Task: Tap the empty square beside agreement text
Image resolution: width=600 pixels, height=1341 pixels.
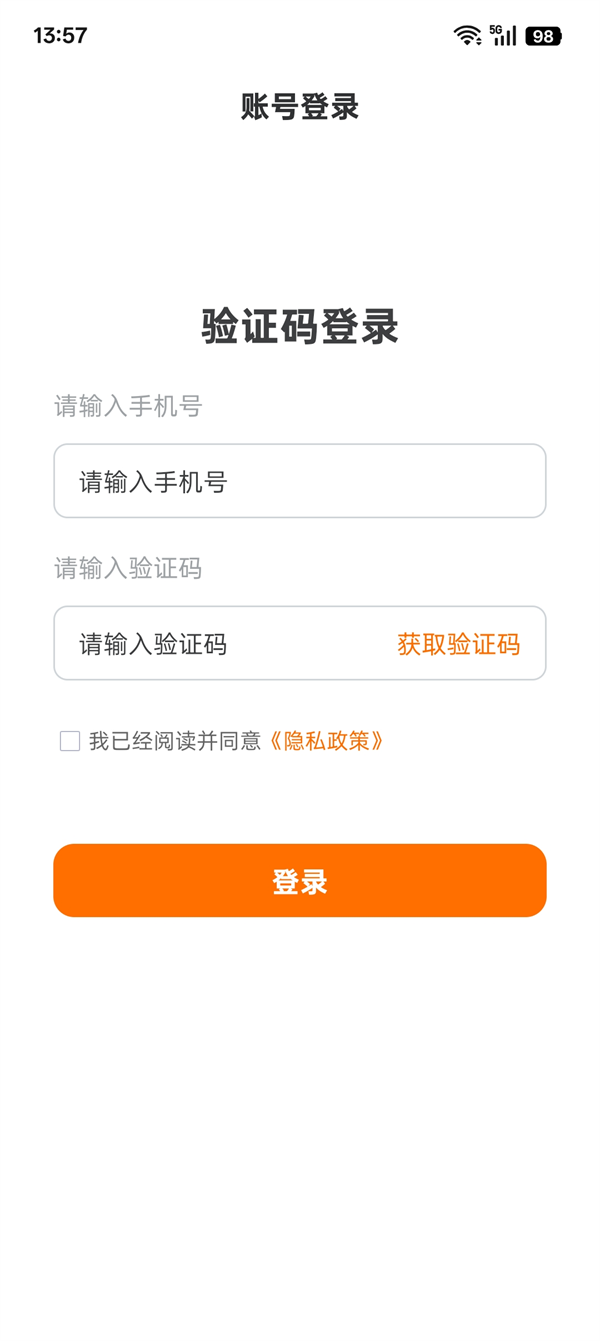Action: [x=70, y=741]
